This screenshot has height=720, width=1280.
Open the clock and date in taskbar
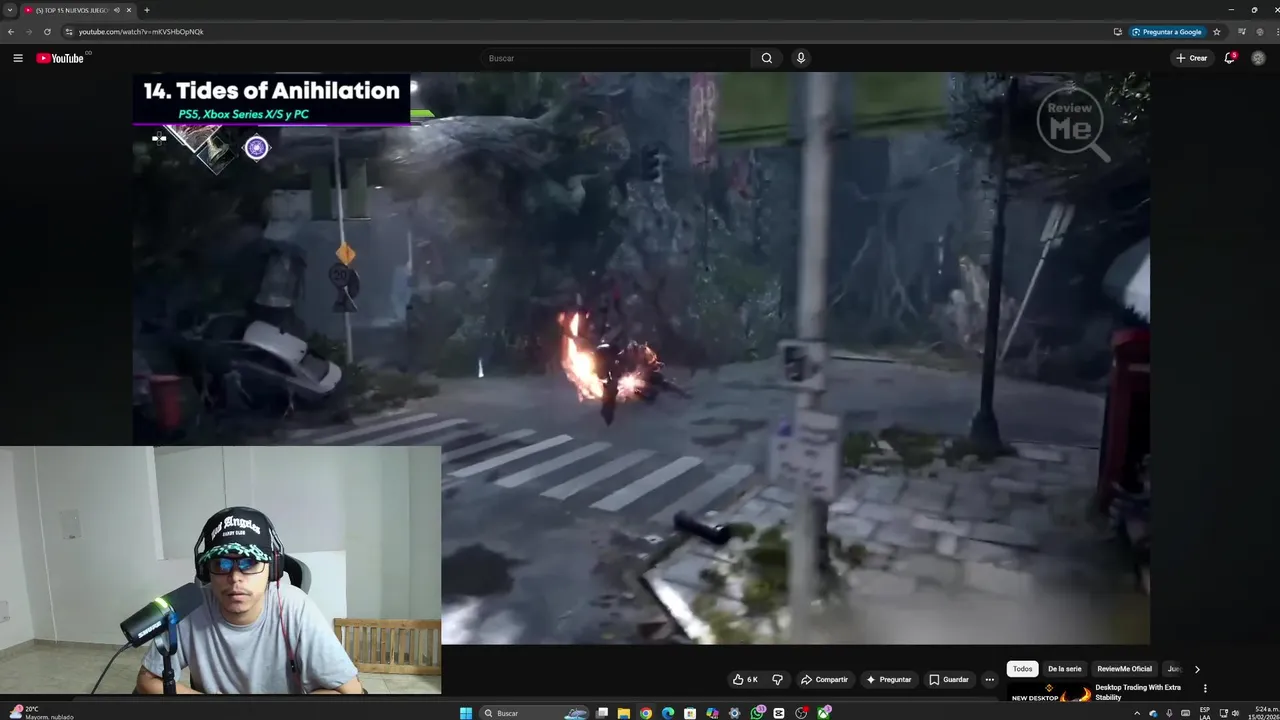pyautogui.click(x=1265, y=713)
